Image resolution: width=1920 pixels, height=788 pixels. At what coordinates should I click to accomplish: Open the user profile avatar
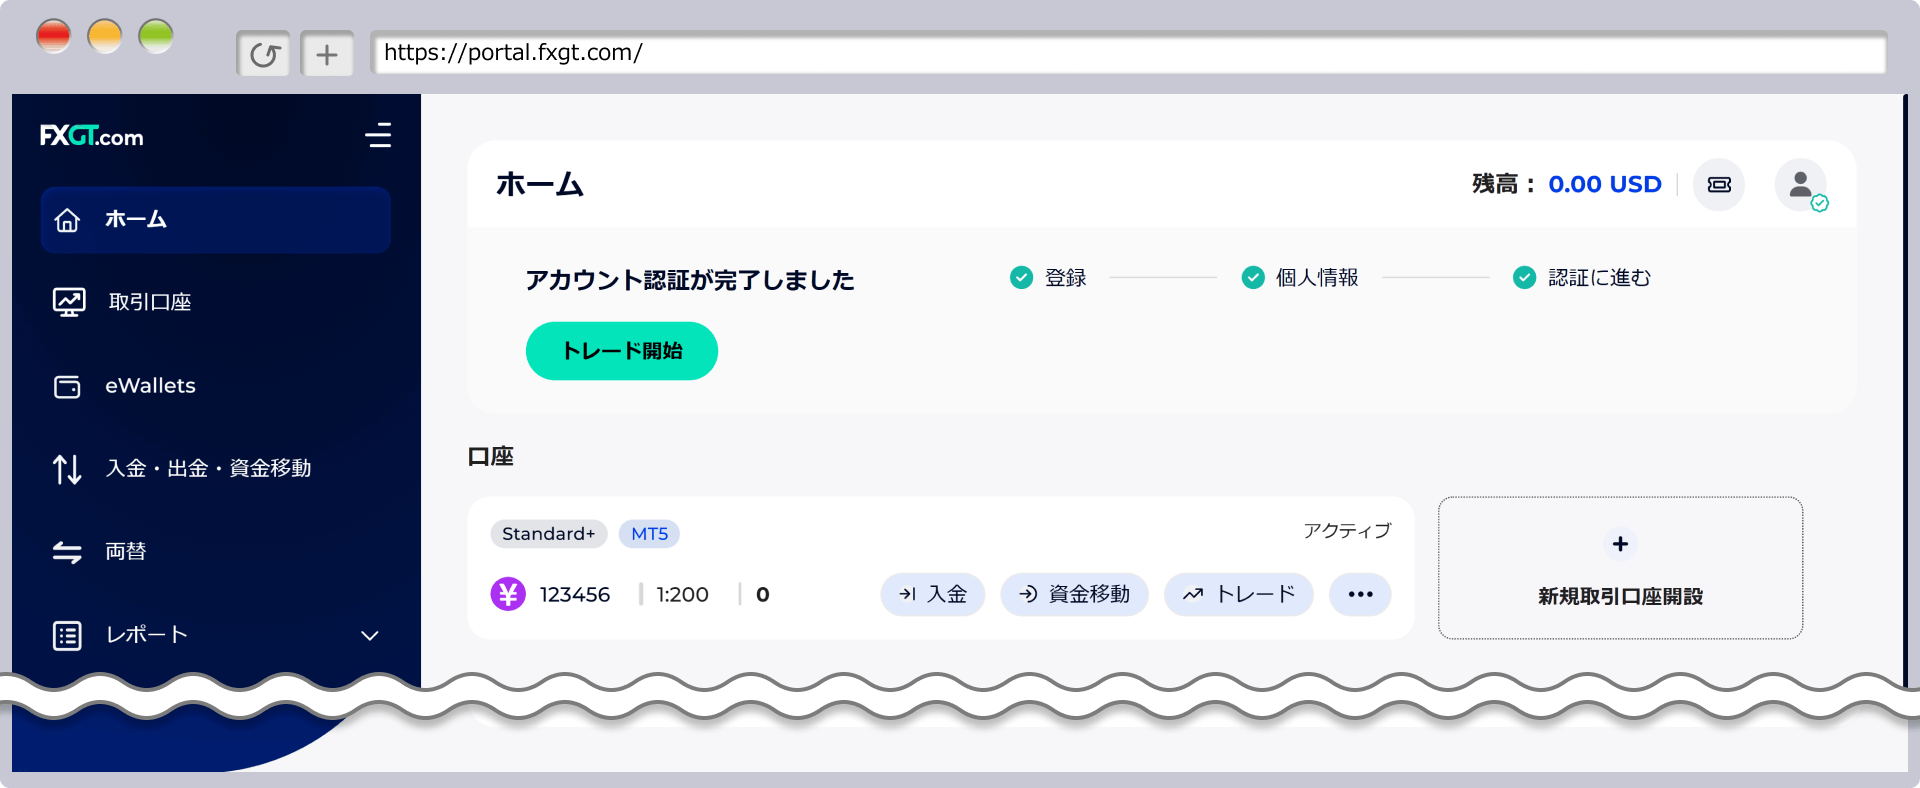[x=1801, y=185]
